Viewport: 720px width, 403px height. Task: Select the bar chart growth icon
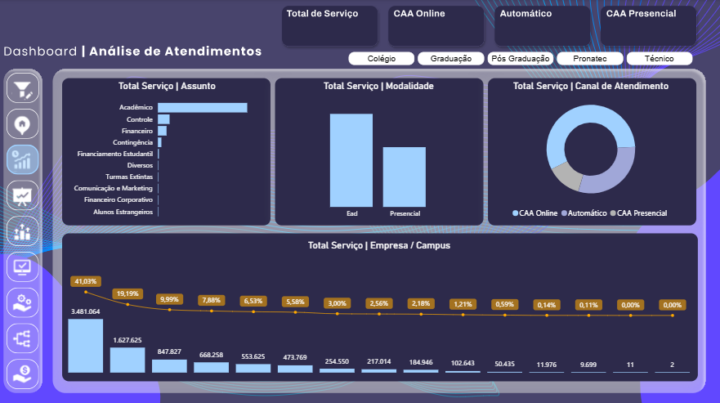pyautogui.click(x=22, y=160)
